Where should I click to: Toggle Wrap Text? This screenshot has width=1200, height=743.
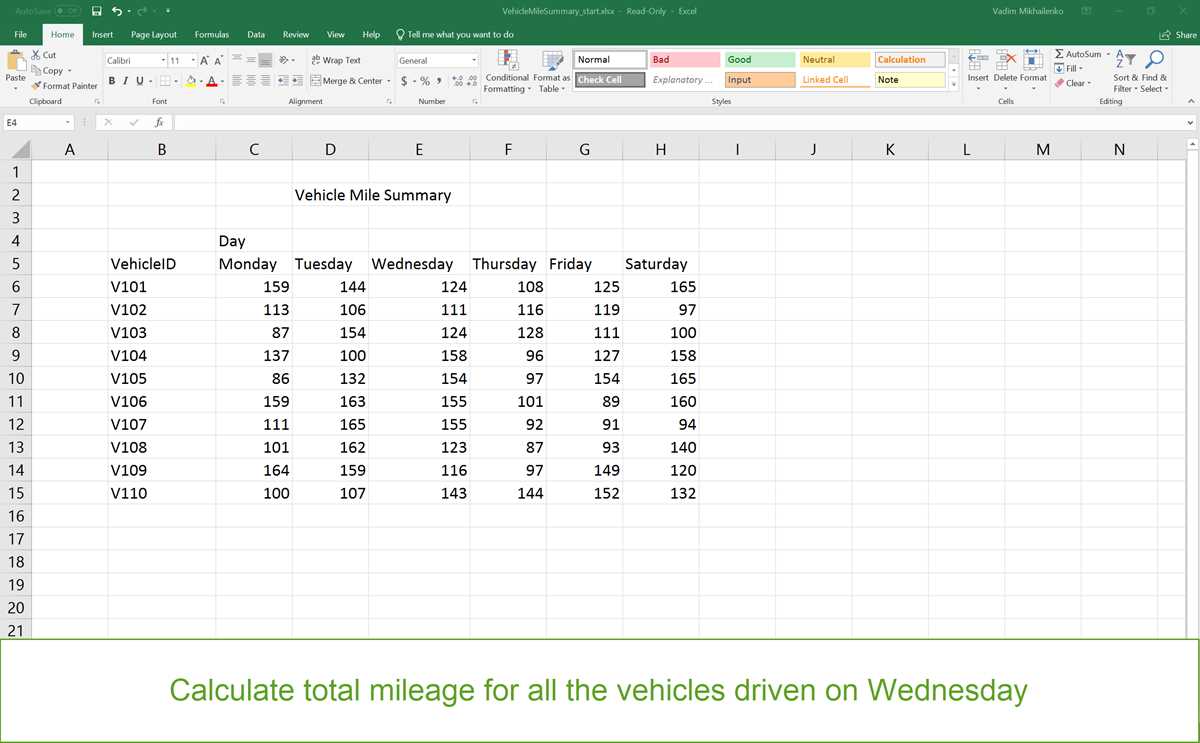point(336,60)
